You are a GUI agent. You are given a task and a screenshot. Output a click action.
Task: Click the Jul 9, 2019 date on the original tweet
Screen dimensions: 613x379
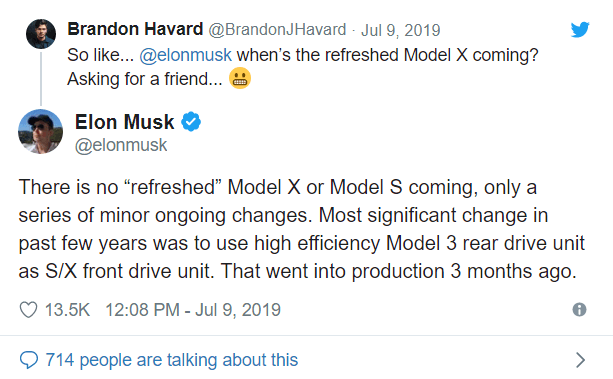pyautogui.click(x=401, y=30)
